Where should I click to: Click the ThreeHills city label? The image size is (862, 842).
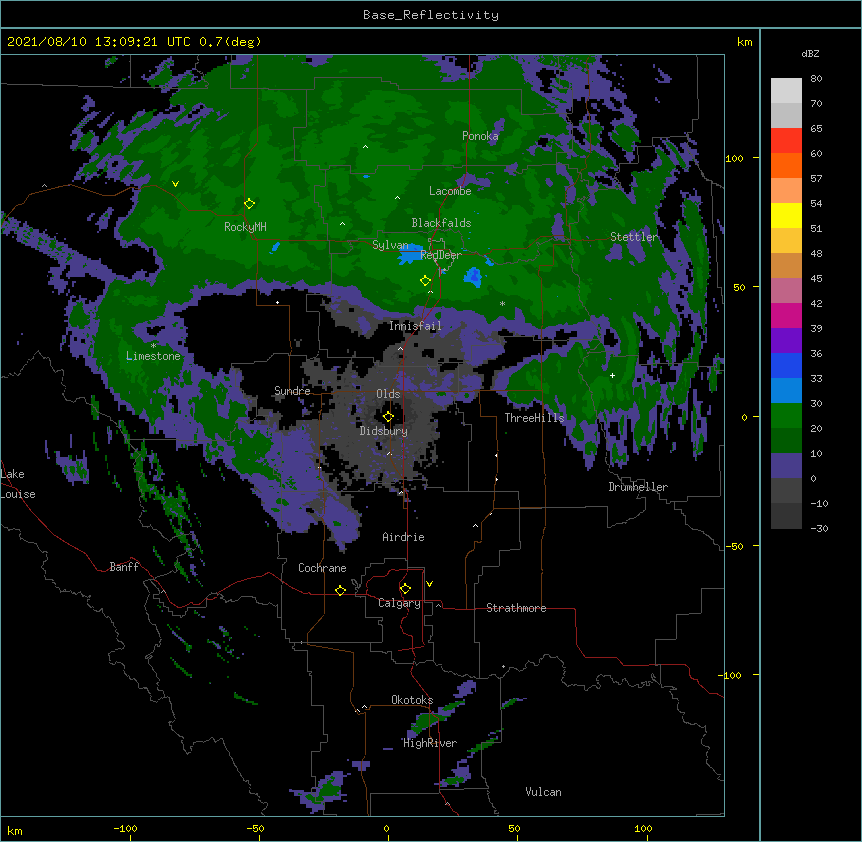[534, 418]
